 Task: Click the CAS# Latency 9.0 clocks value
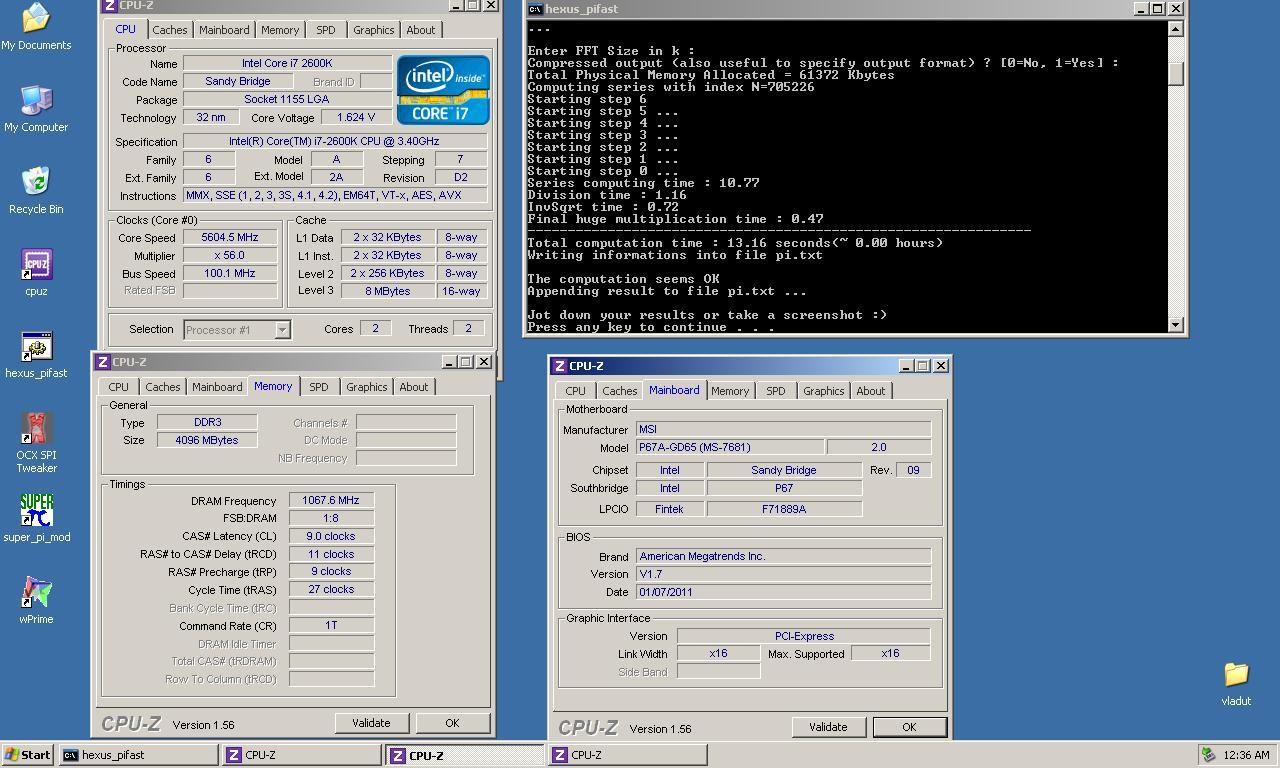(x=331, y=536)
